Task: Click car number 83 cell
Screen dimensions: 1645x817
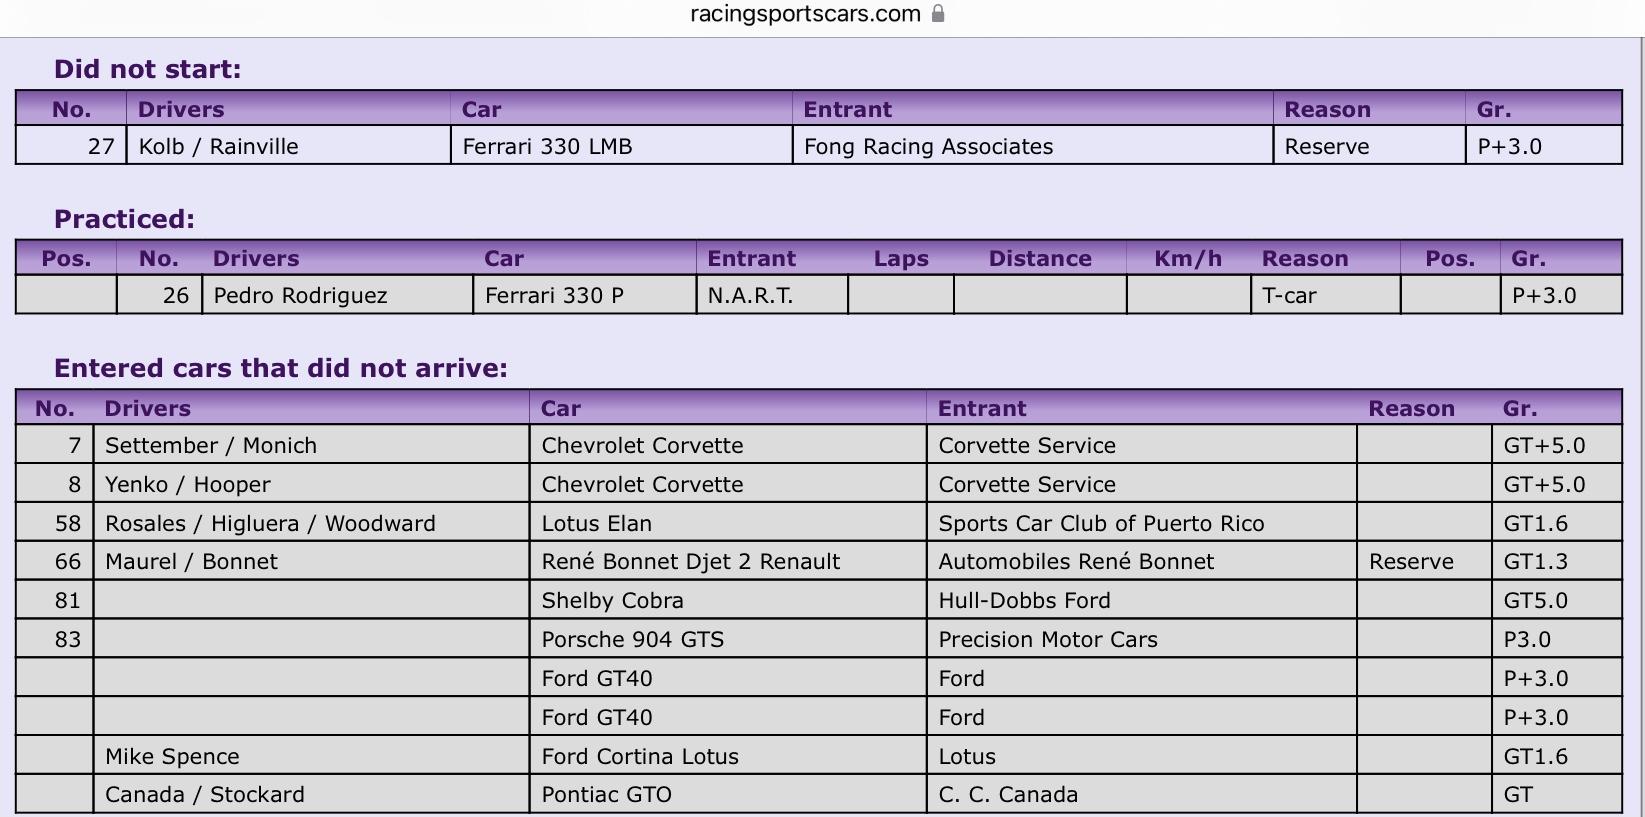Action: 55,639
